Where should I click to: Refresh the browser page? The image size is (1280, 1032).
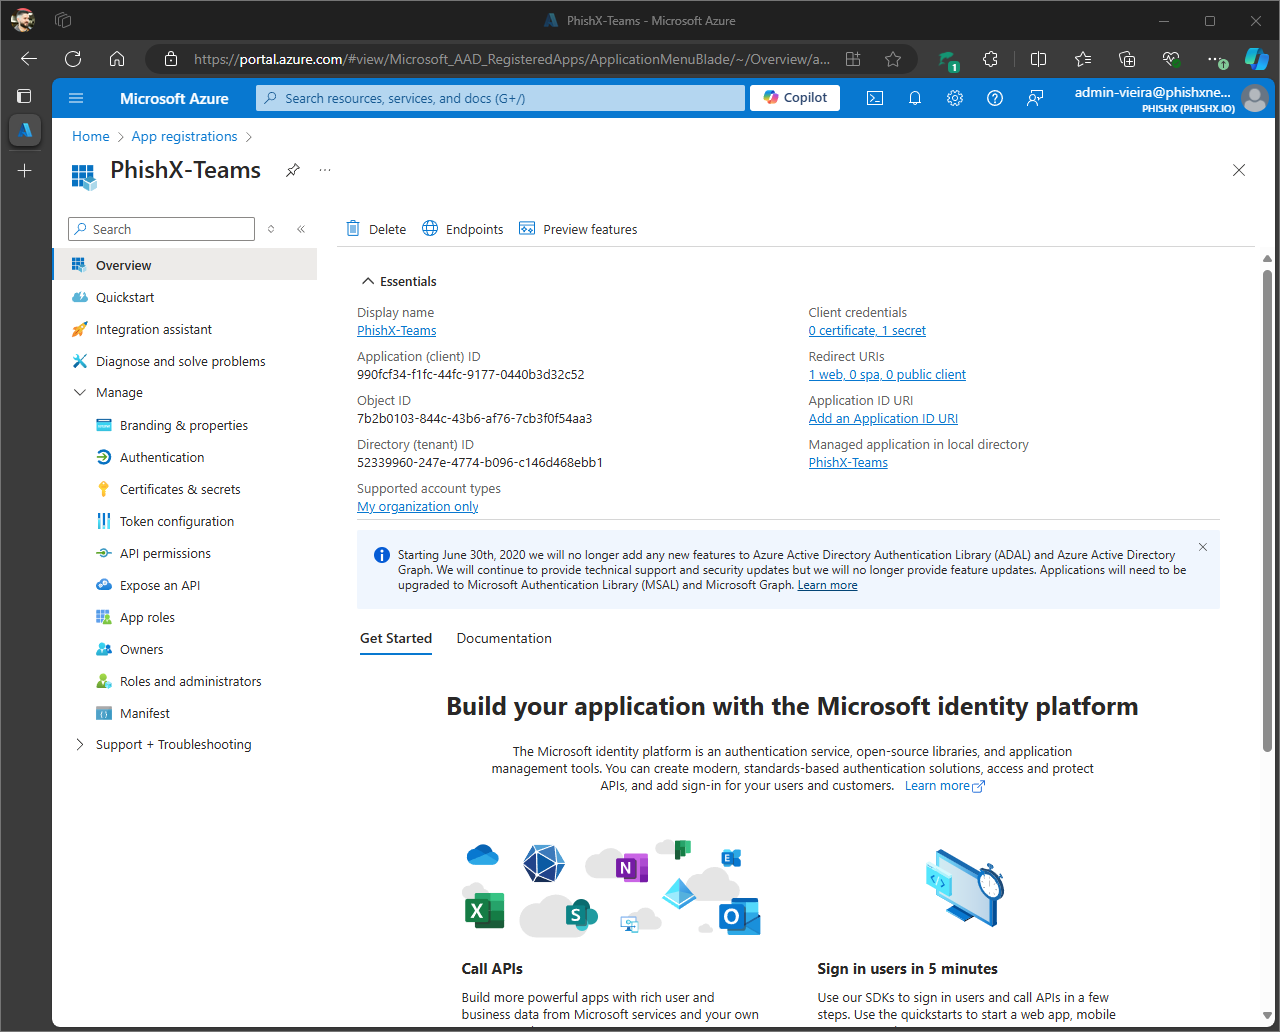pyautogui.click(x=73, y=59)
